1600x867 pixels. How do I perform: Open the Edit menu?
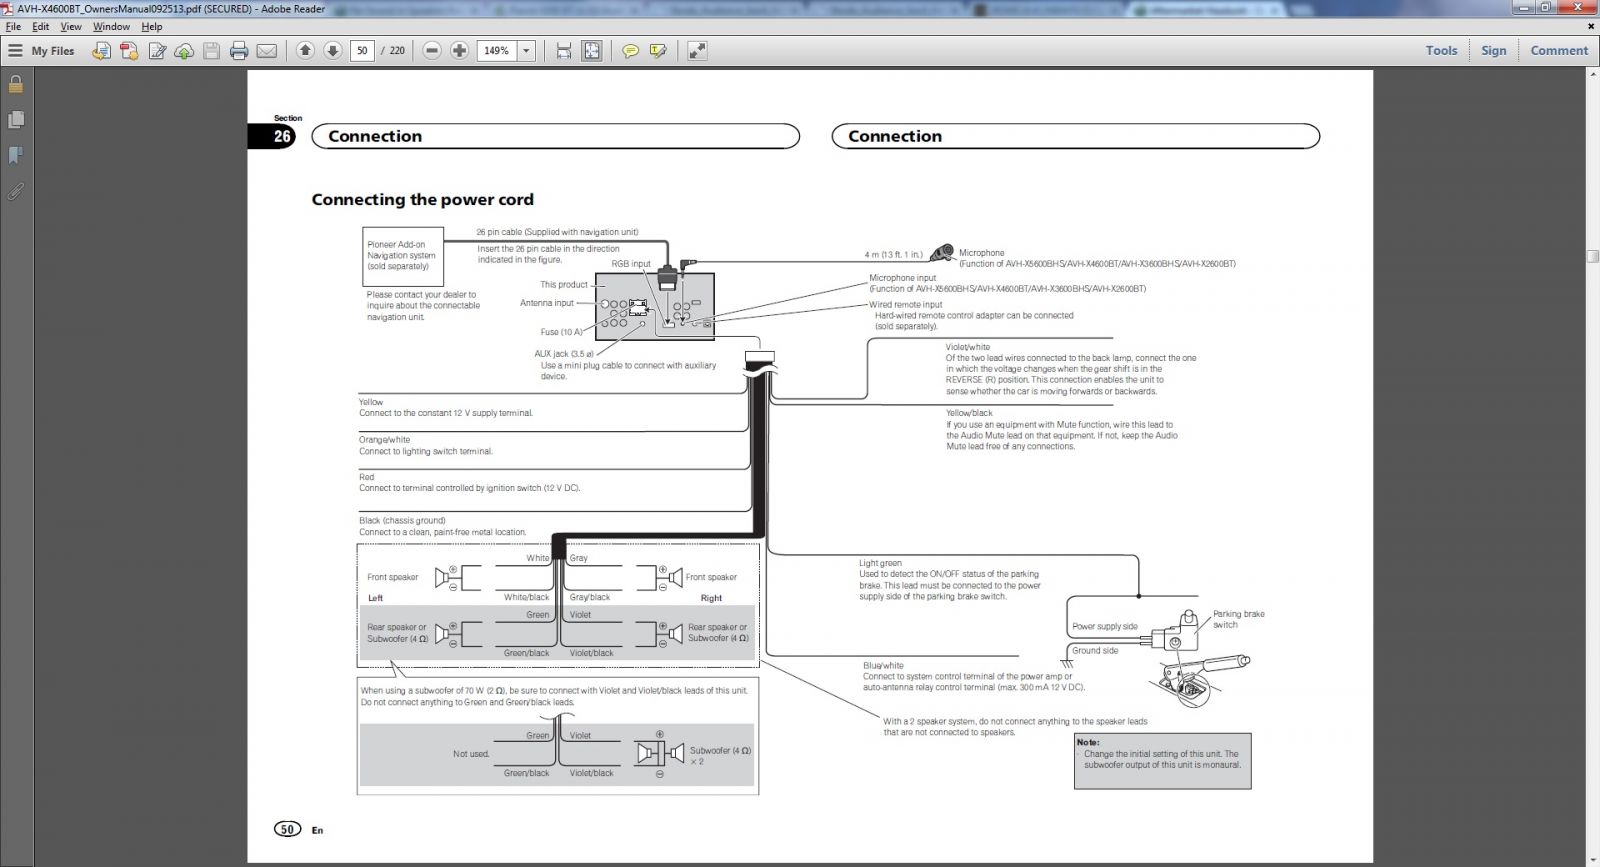point(41,27)
